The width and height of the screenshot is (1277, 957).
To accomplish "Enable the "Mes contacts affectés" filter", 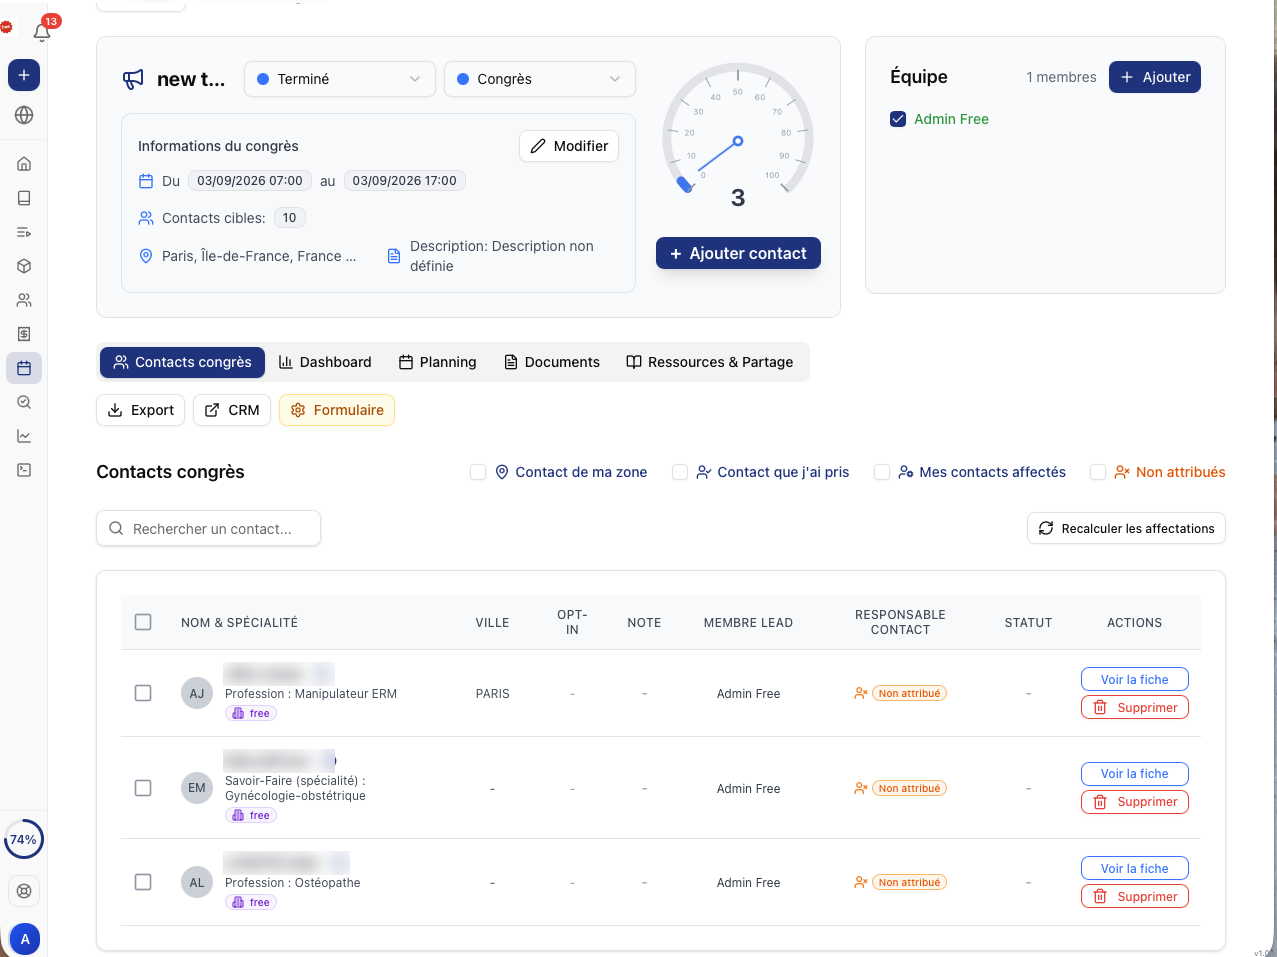I will coord(882,472).
